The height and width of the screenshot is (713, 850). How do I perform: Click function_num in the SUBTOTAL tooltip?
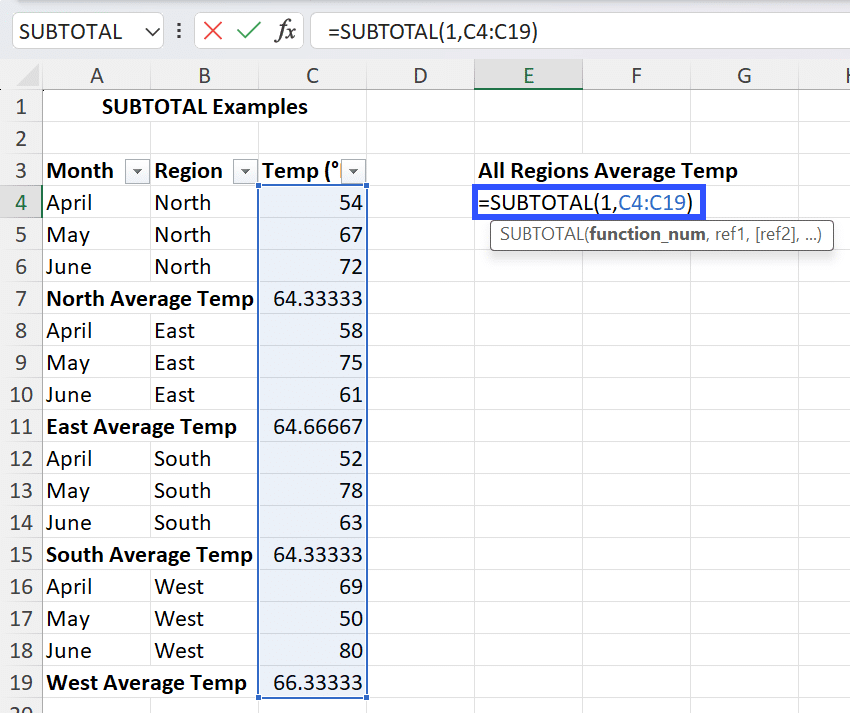click(x=647, y=234)
